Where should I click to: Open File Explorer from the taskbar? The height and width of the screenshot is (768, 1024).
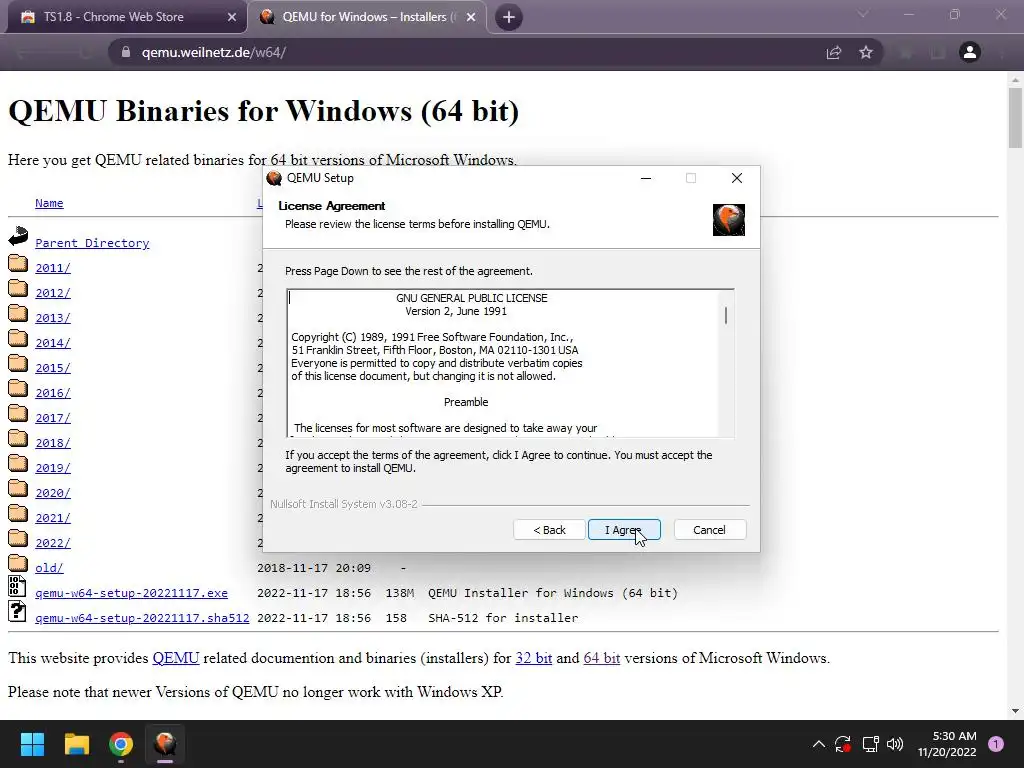[76, 744]
